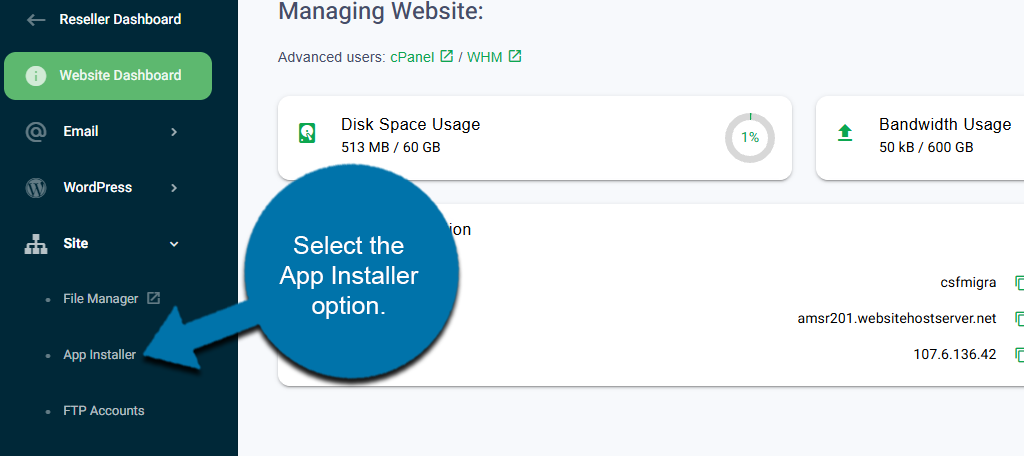Open File Manager in the sidebar
The image size is (1024, 456).
pos(103,298)
